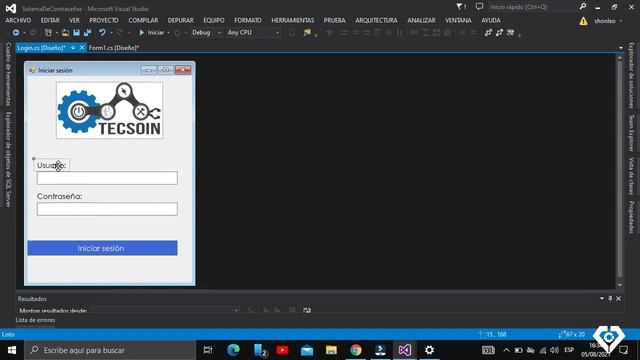
Task: Click the save all icon
Action: coord(87,33)
